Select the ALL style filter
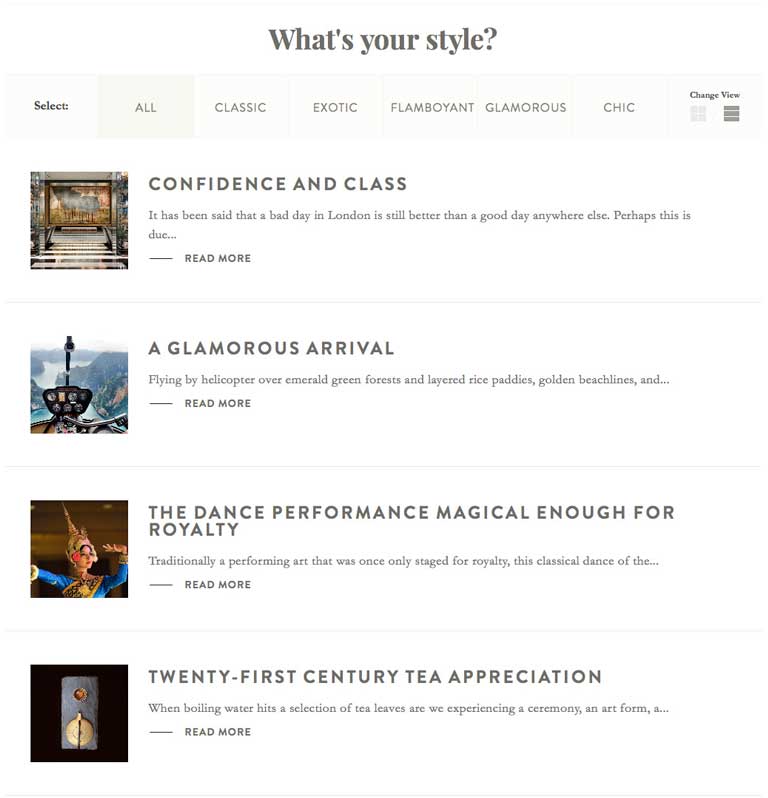Image resolution: width=768 pixels, height=798 pixels. (x=146, y=107)
